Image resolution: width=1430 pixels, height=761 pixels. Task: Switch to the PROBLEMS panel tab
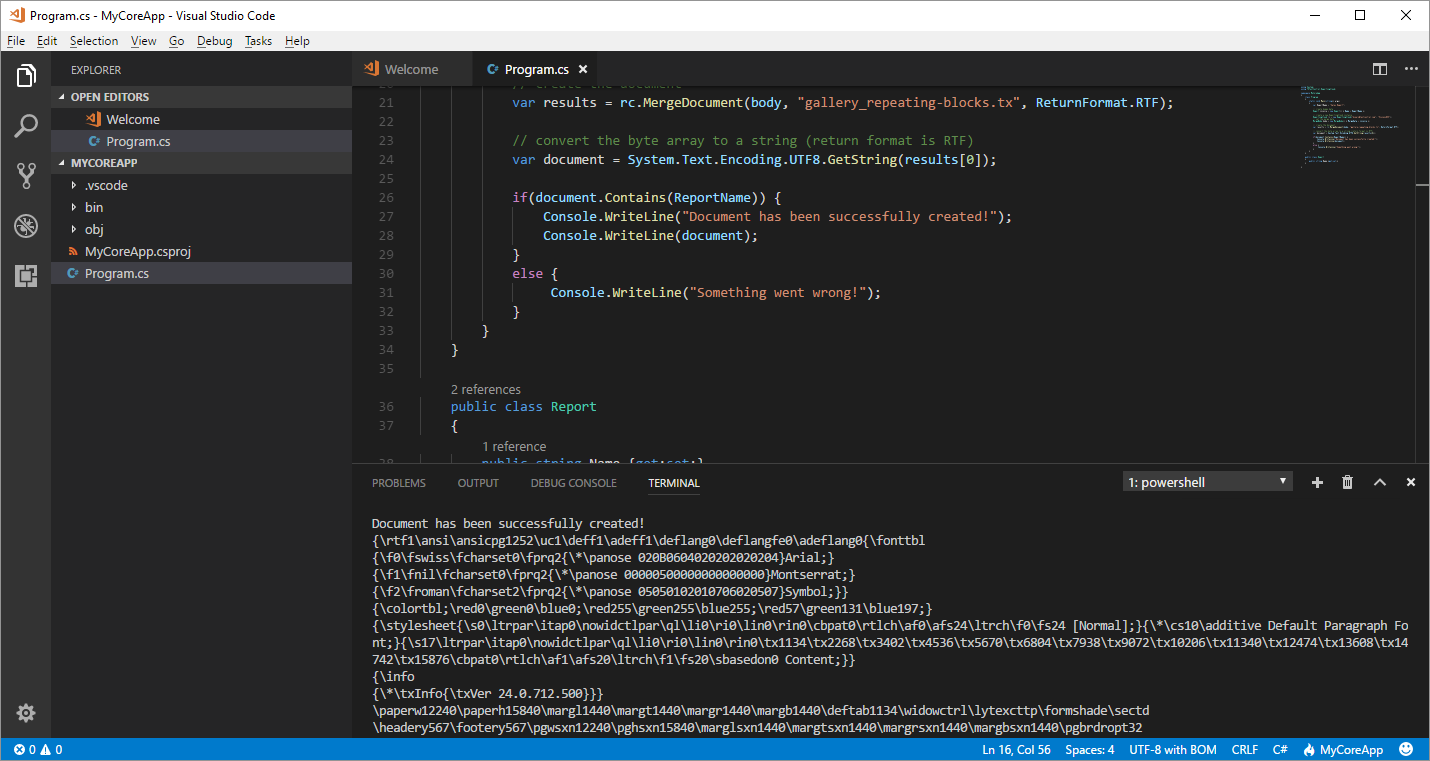click(399, 483)
